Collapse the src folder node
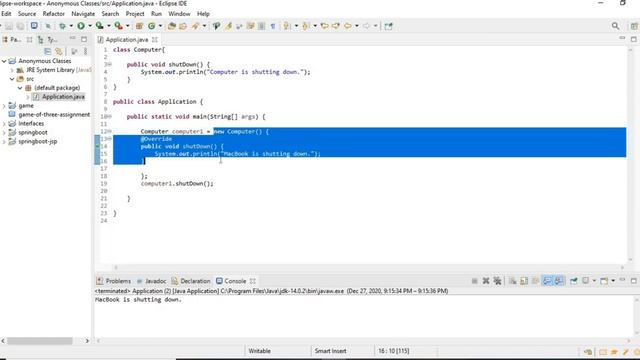This screenshot has height=360, width=640. [12, 79]
